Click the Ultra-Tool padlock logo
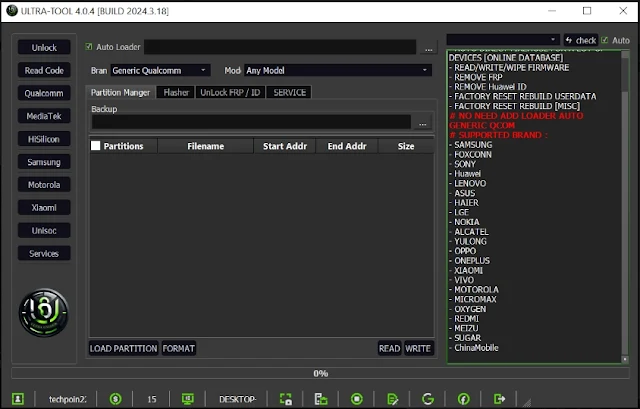640x409 pixels. (44, 312)
